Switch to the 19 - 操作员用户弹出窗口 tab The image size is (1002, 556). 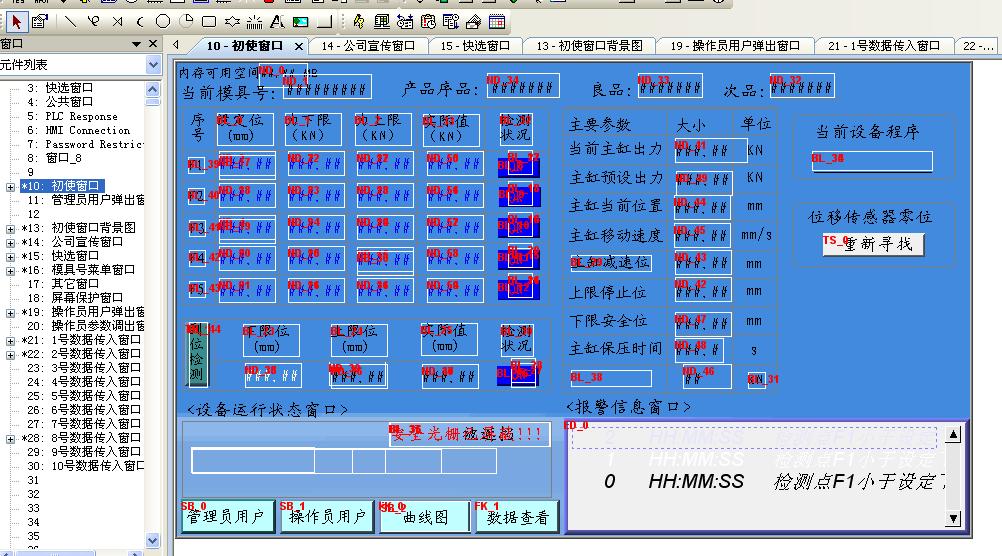click(x=735, y=46)
